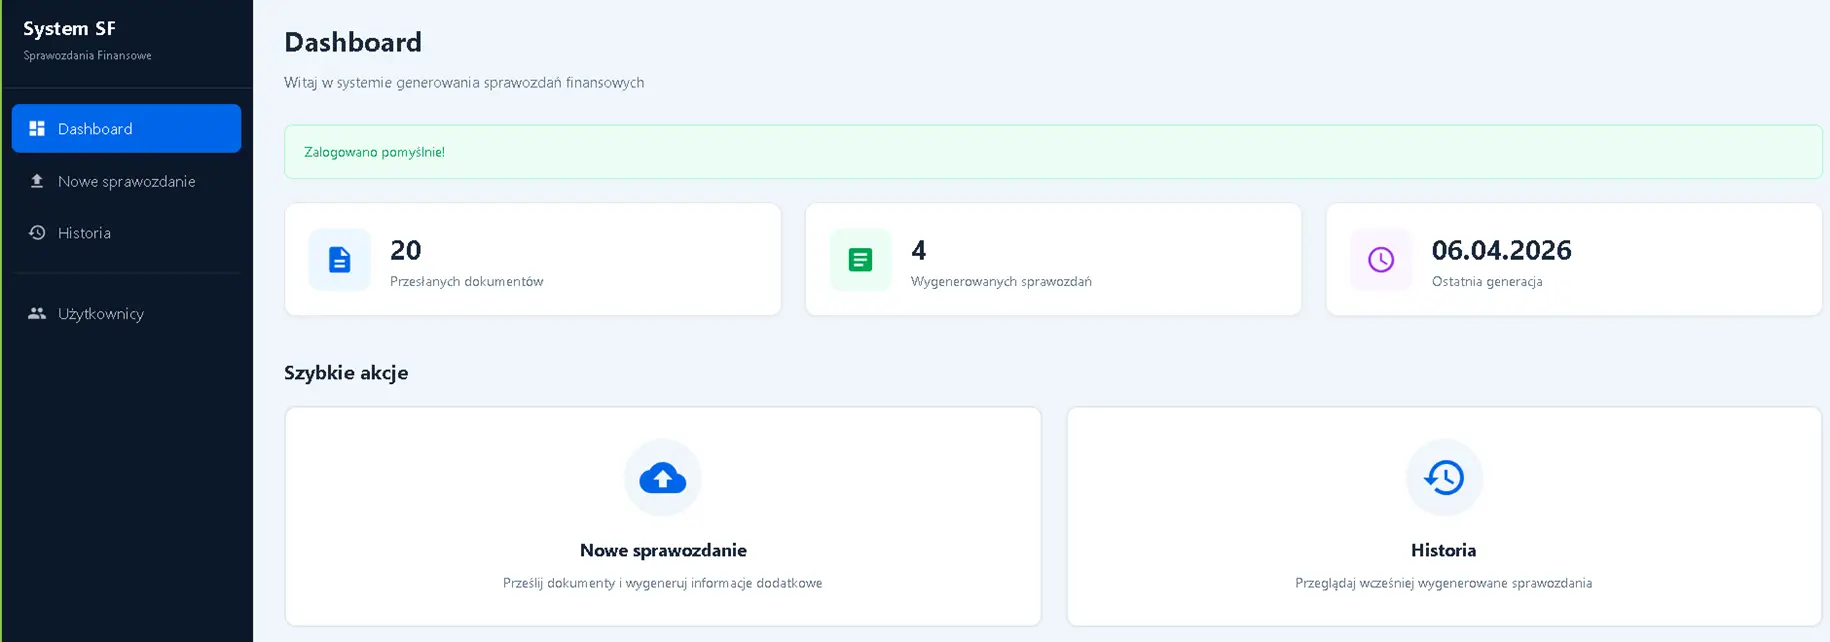Click the purple clock icon for last generation
The width and height of the screenshot is (1830, 642).
click(1381, 259)
